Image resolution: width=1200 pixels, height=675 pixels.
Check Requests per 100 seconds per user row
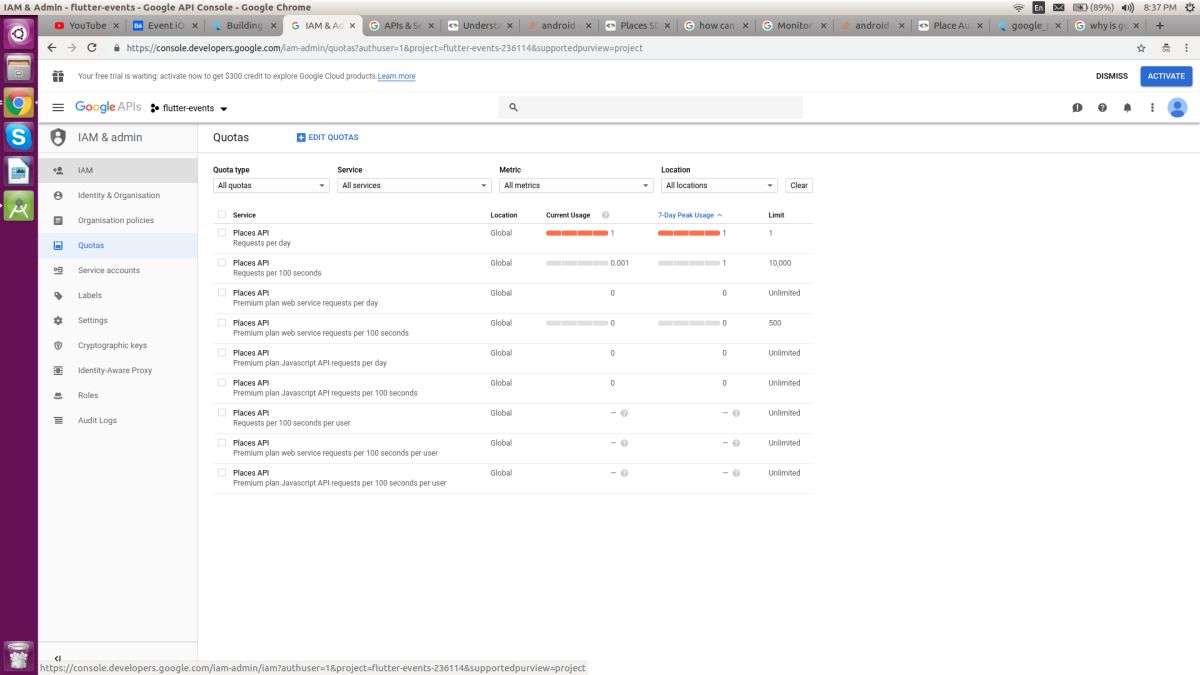[x=222, y=412]
